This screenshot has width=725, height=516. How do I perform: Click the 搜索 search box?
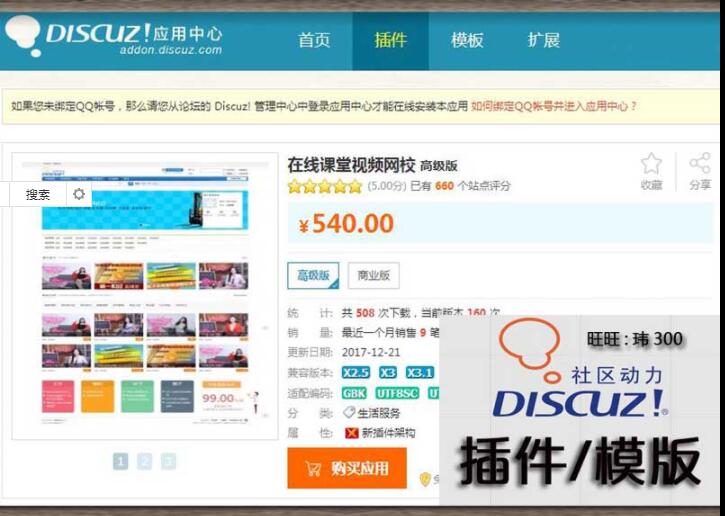pyautogui.click(x=38, y=194)
